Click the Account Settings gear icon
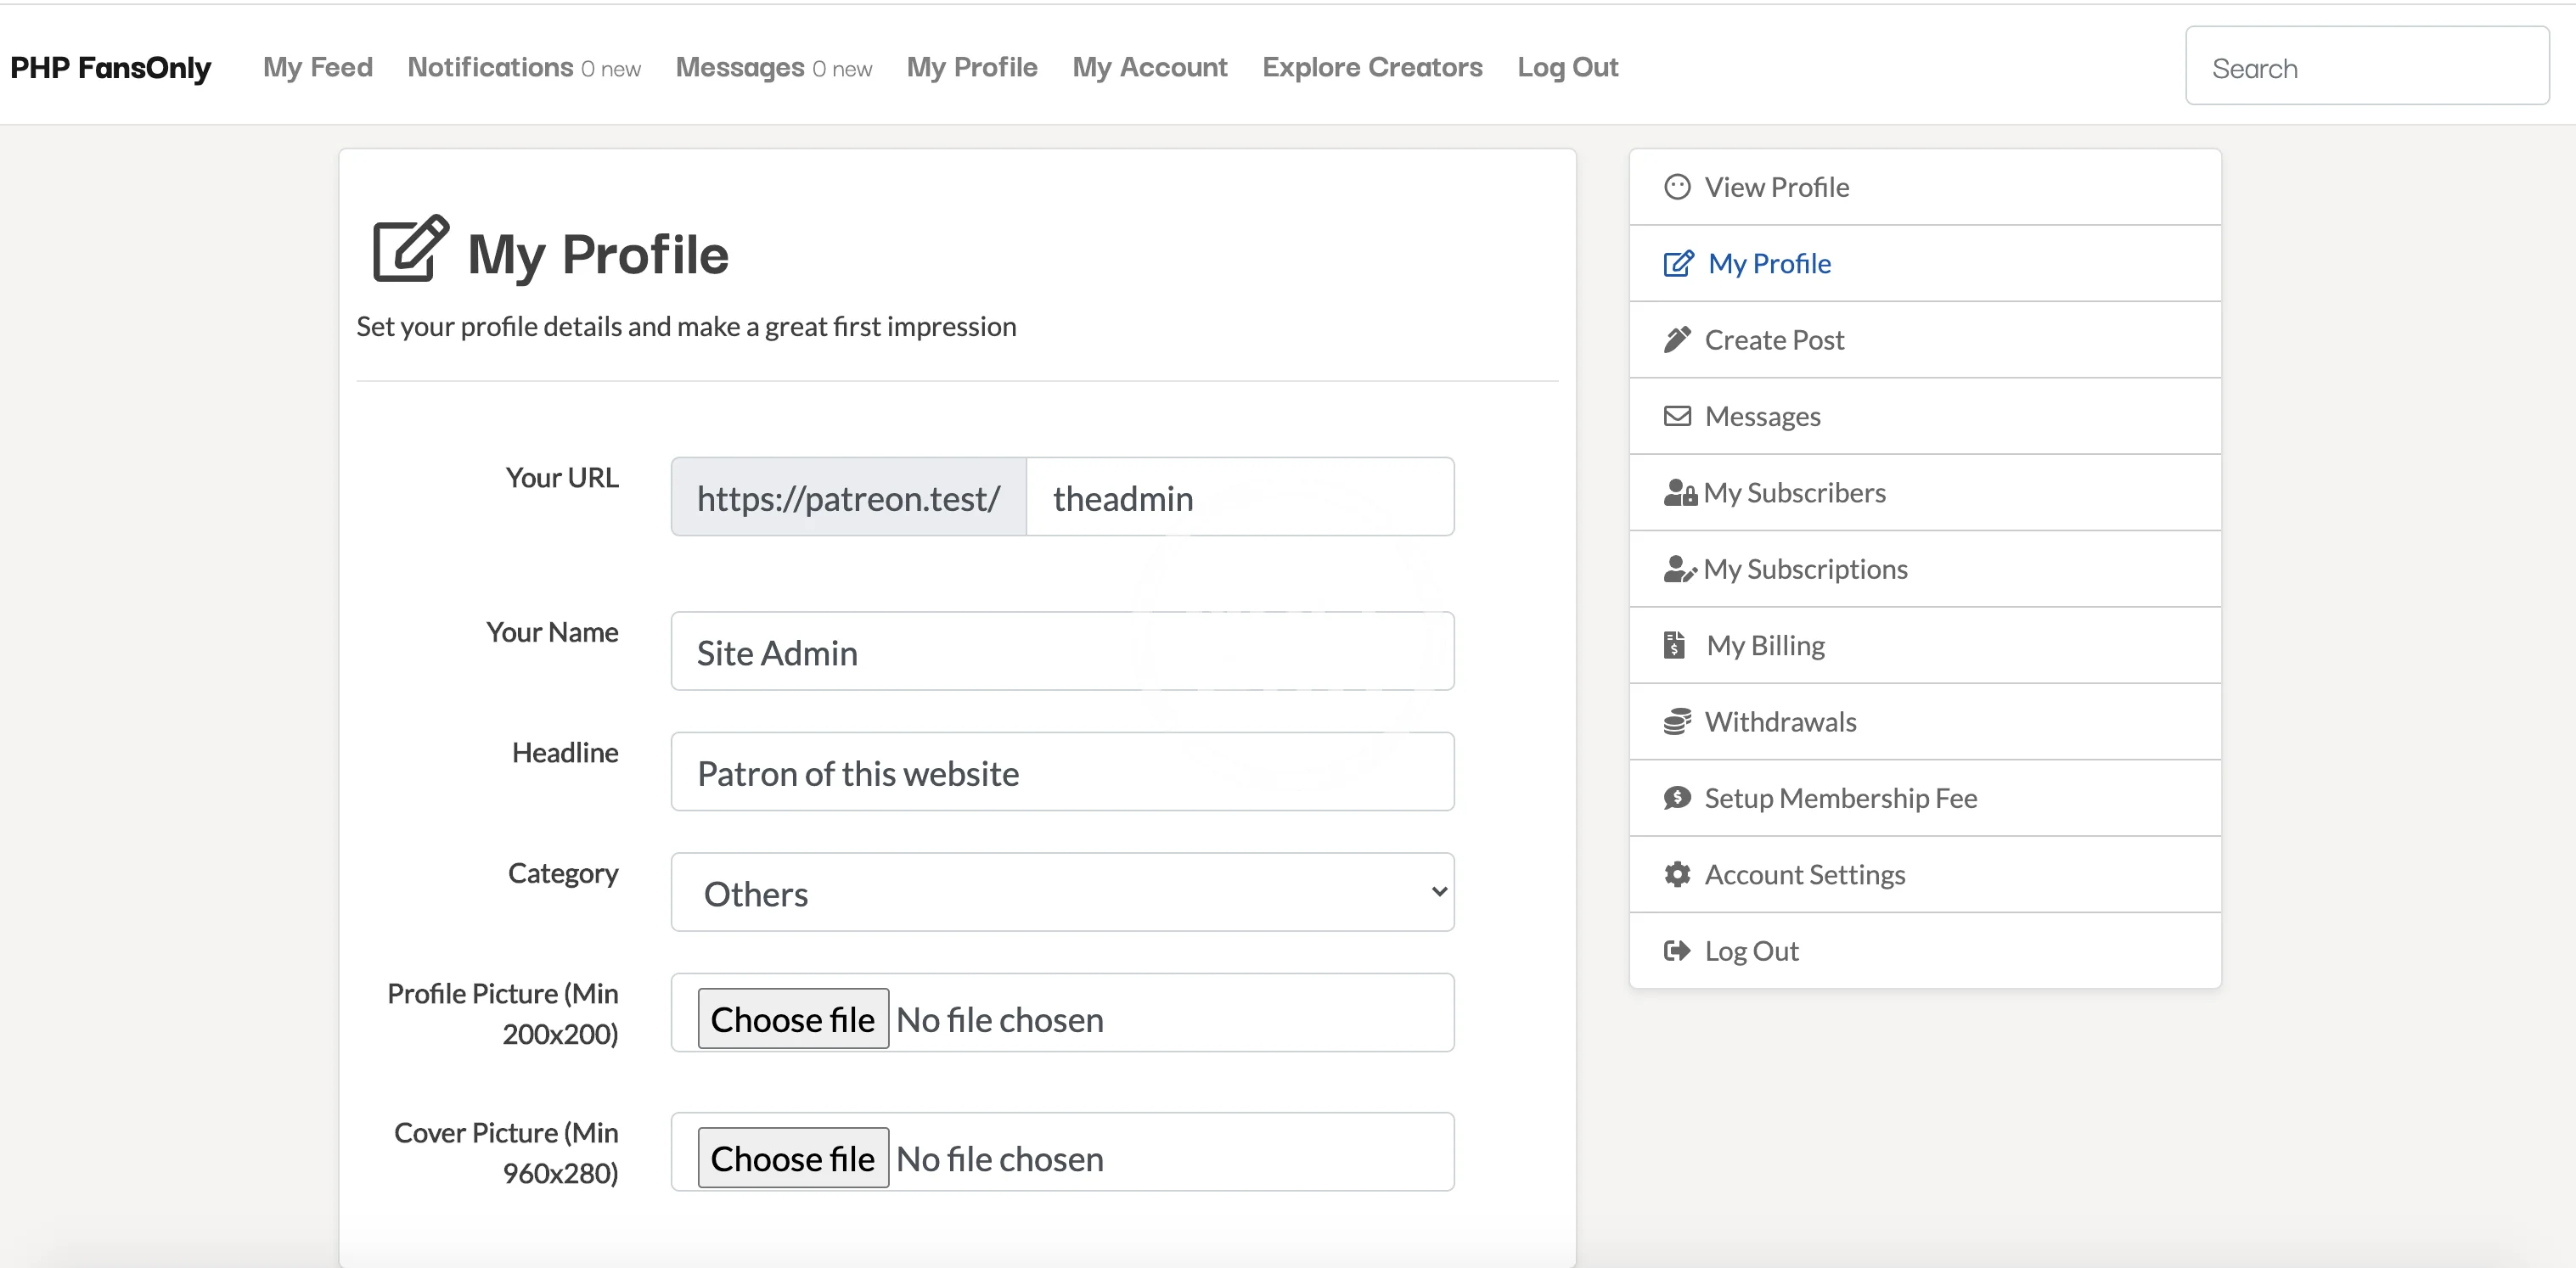 point(1677,874)
